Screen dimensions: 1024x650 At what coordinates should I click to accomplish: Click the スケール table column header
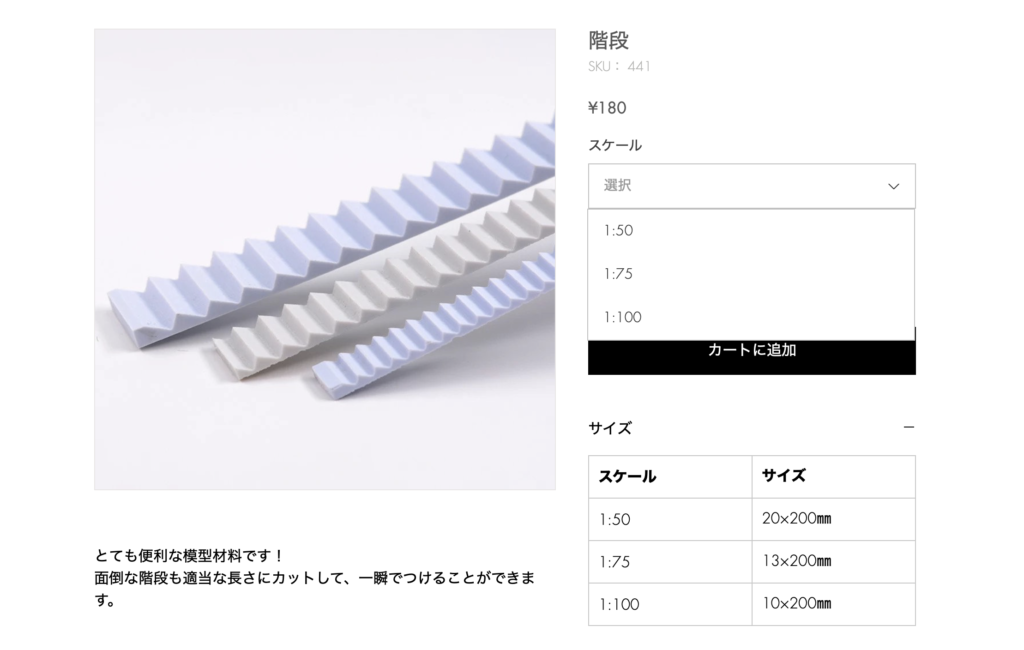(x=670, y=477)
